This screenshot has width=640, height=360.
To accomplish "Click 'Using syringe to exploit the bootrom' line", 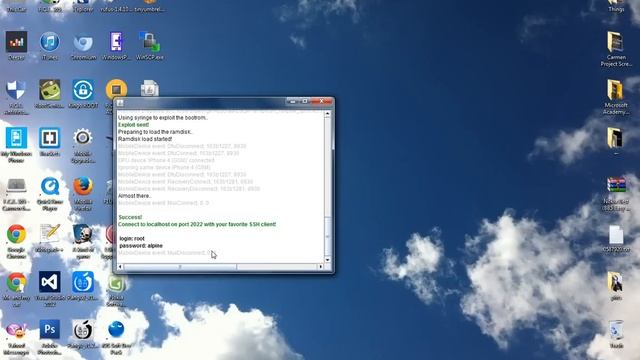I will point(163,118).
